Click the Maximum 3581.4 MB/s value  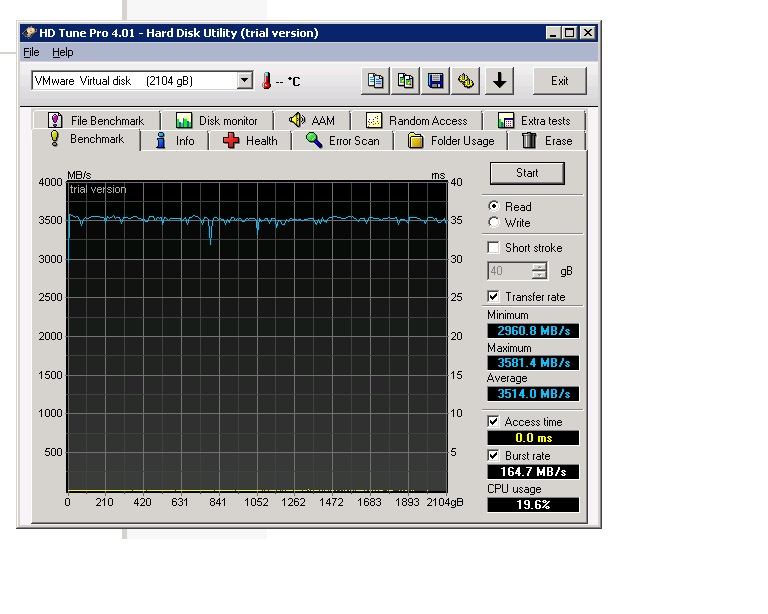coord(533,363)
